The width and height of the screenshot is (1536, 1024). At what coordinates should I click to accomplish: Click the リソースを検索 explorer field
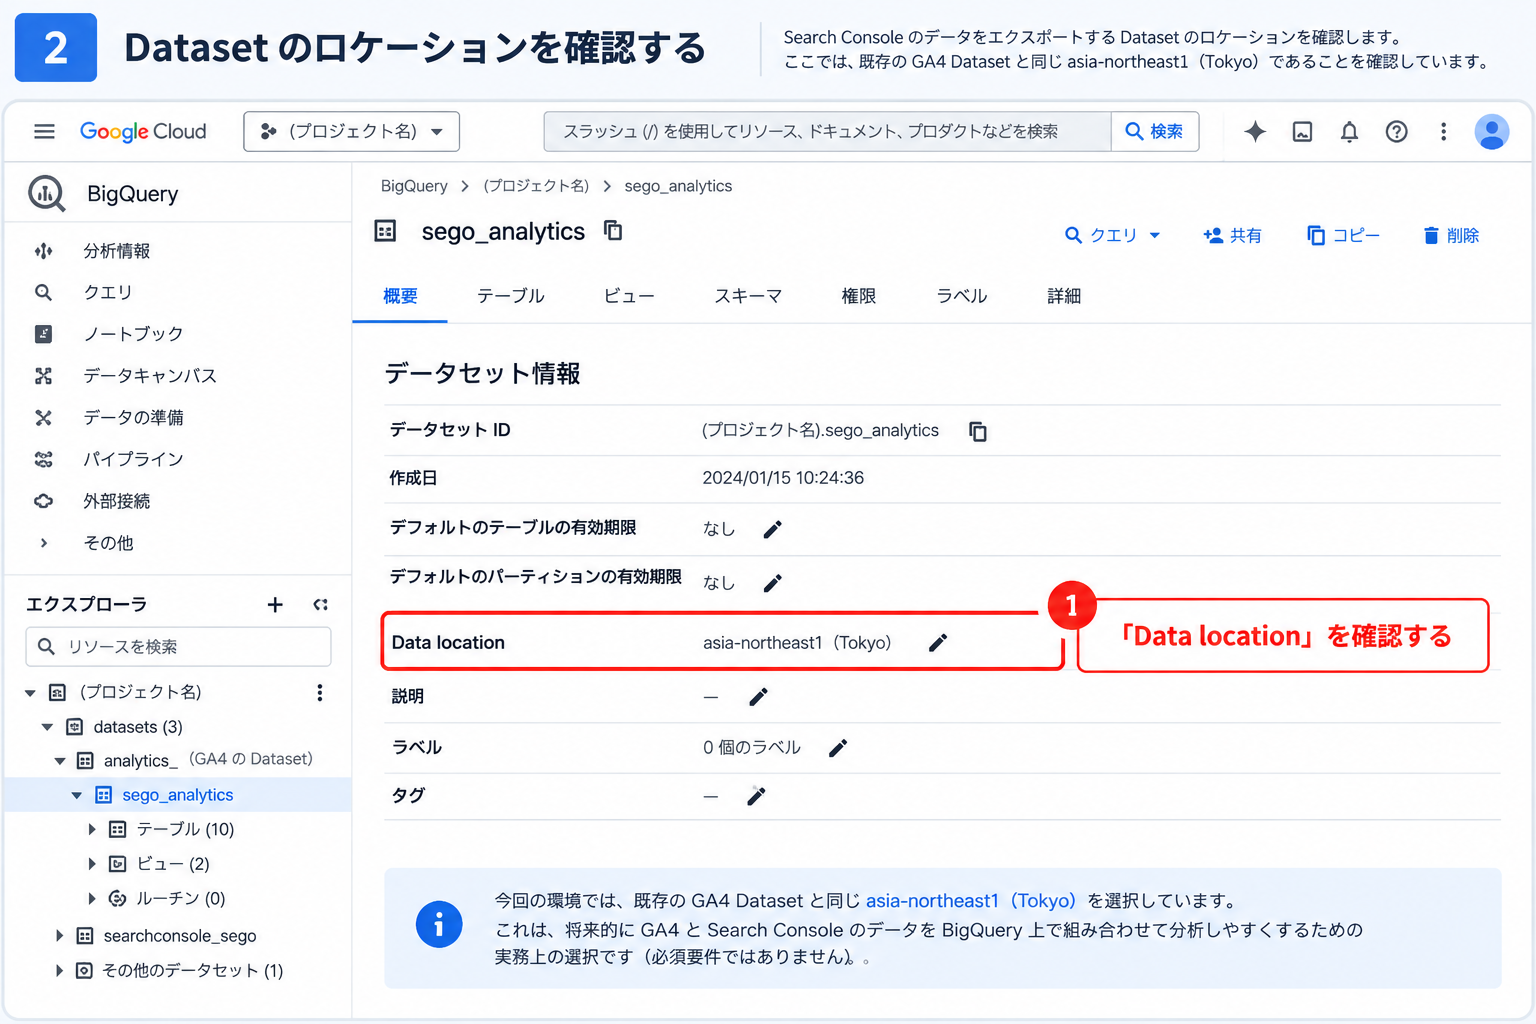pos(178,647)
